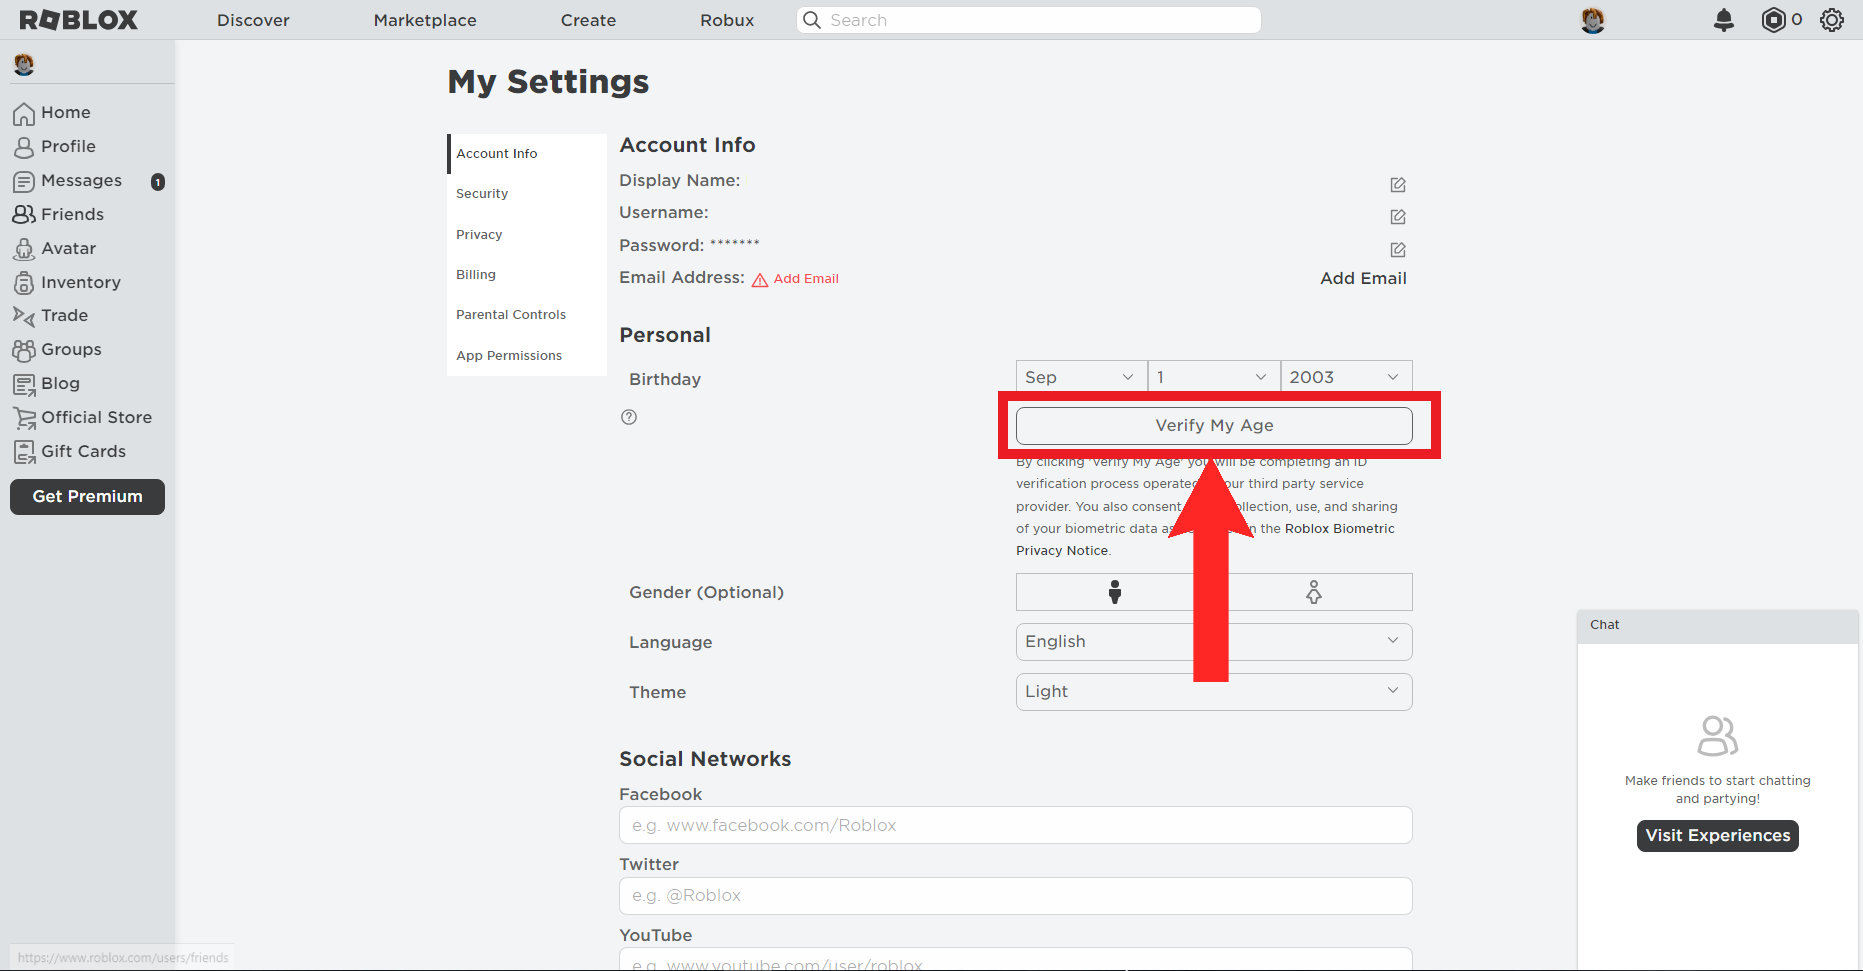Open the settings gear menu

tap(1832, 20)
